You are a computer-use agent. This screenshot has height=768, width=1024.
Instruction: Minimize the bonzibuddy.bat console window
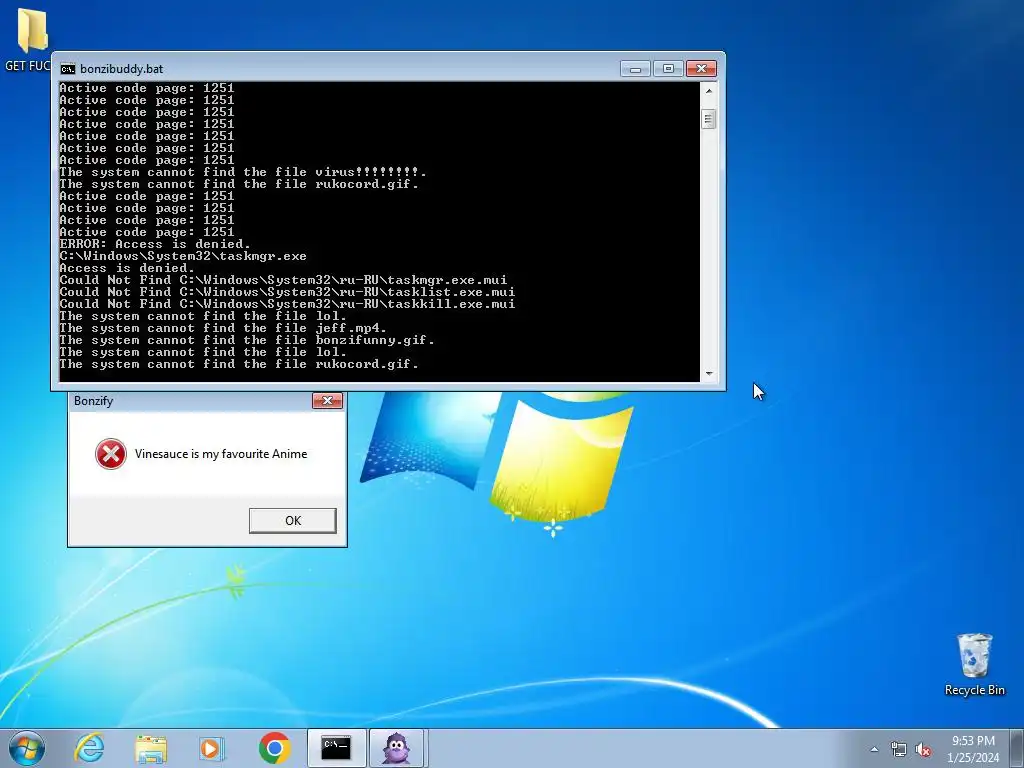click(x=635, y=69)
